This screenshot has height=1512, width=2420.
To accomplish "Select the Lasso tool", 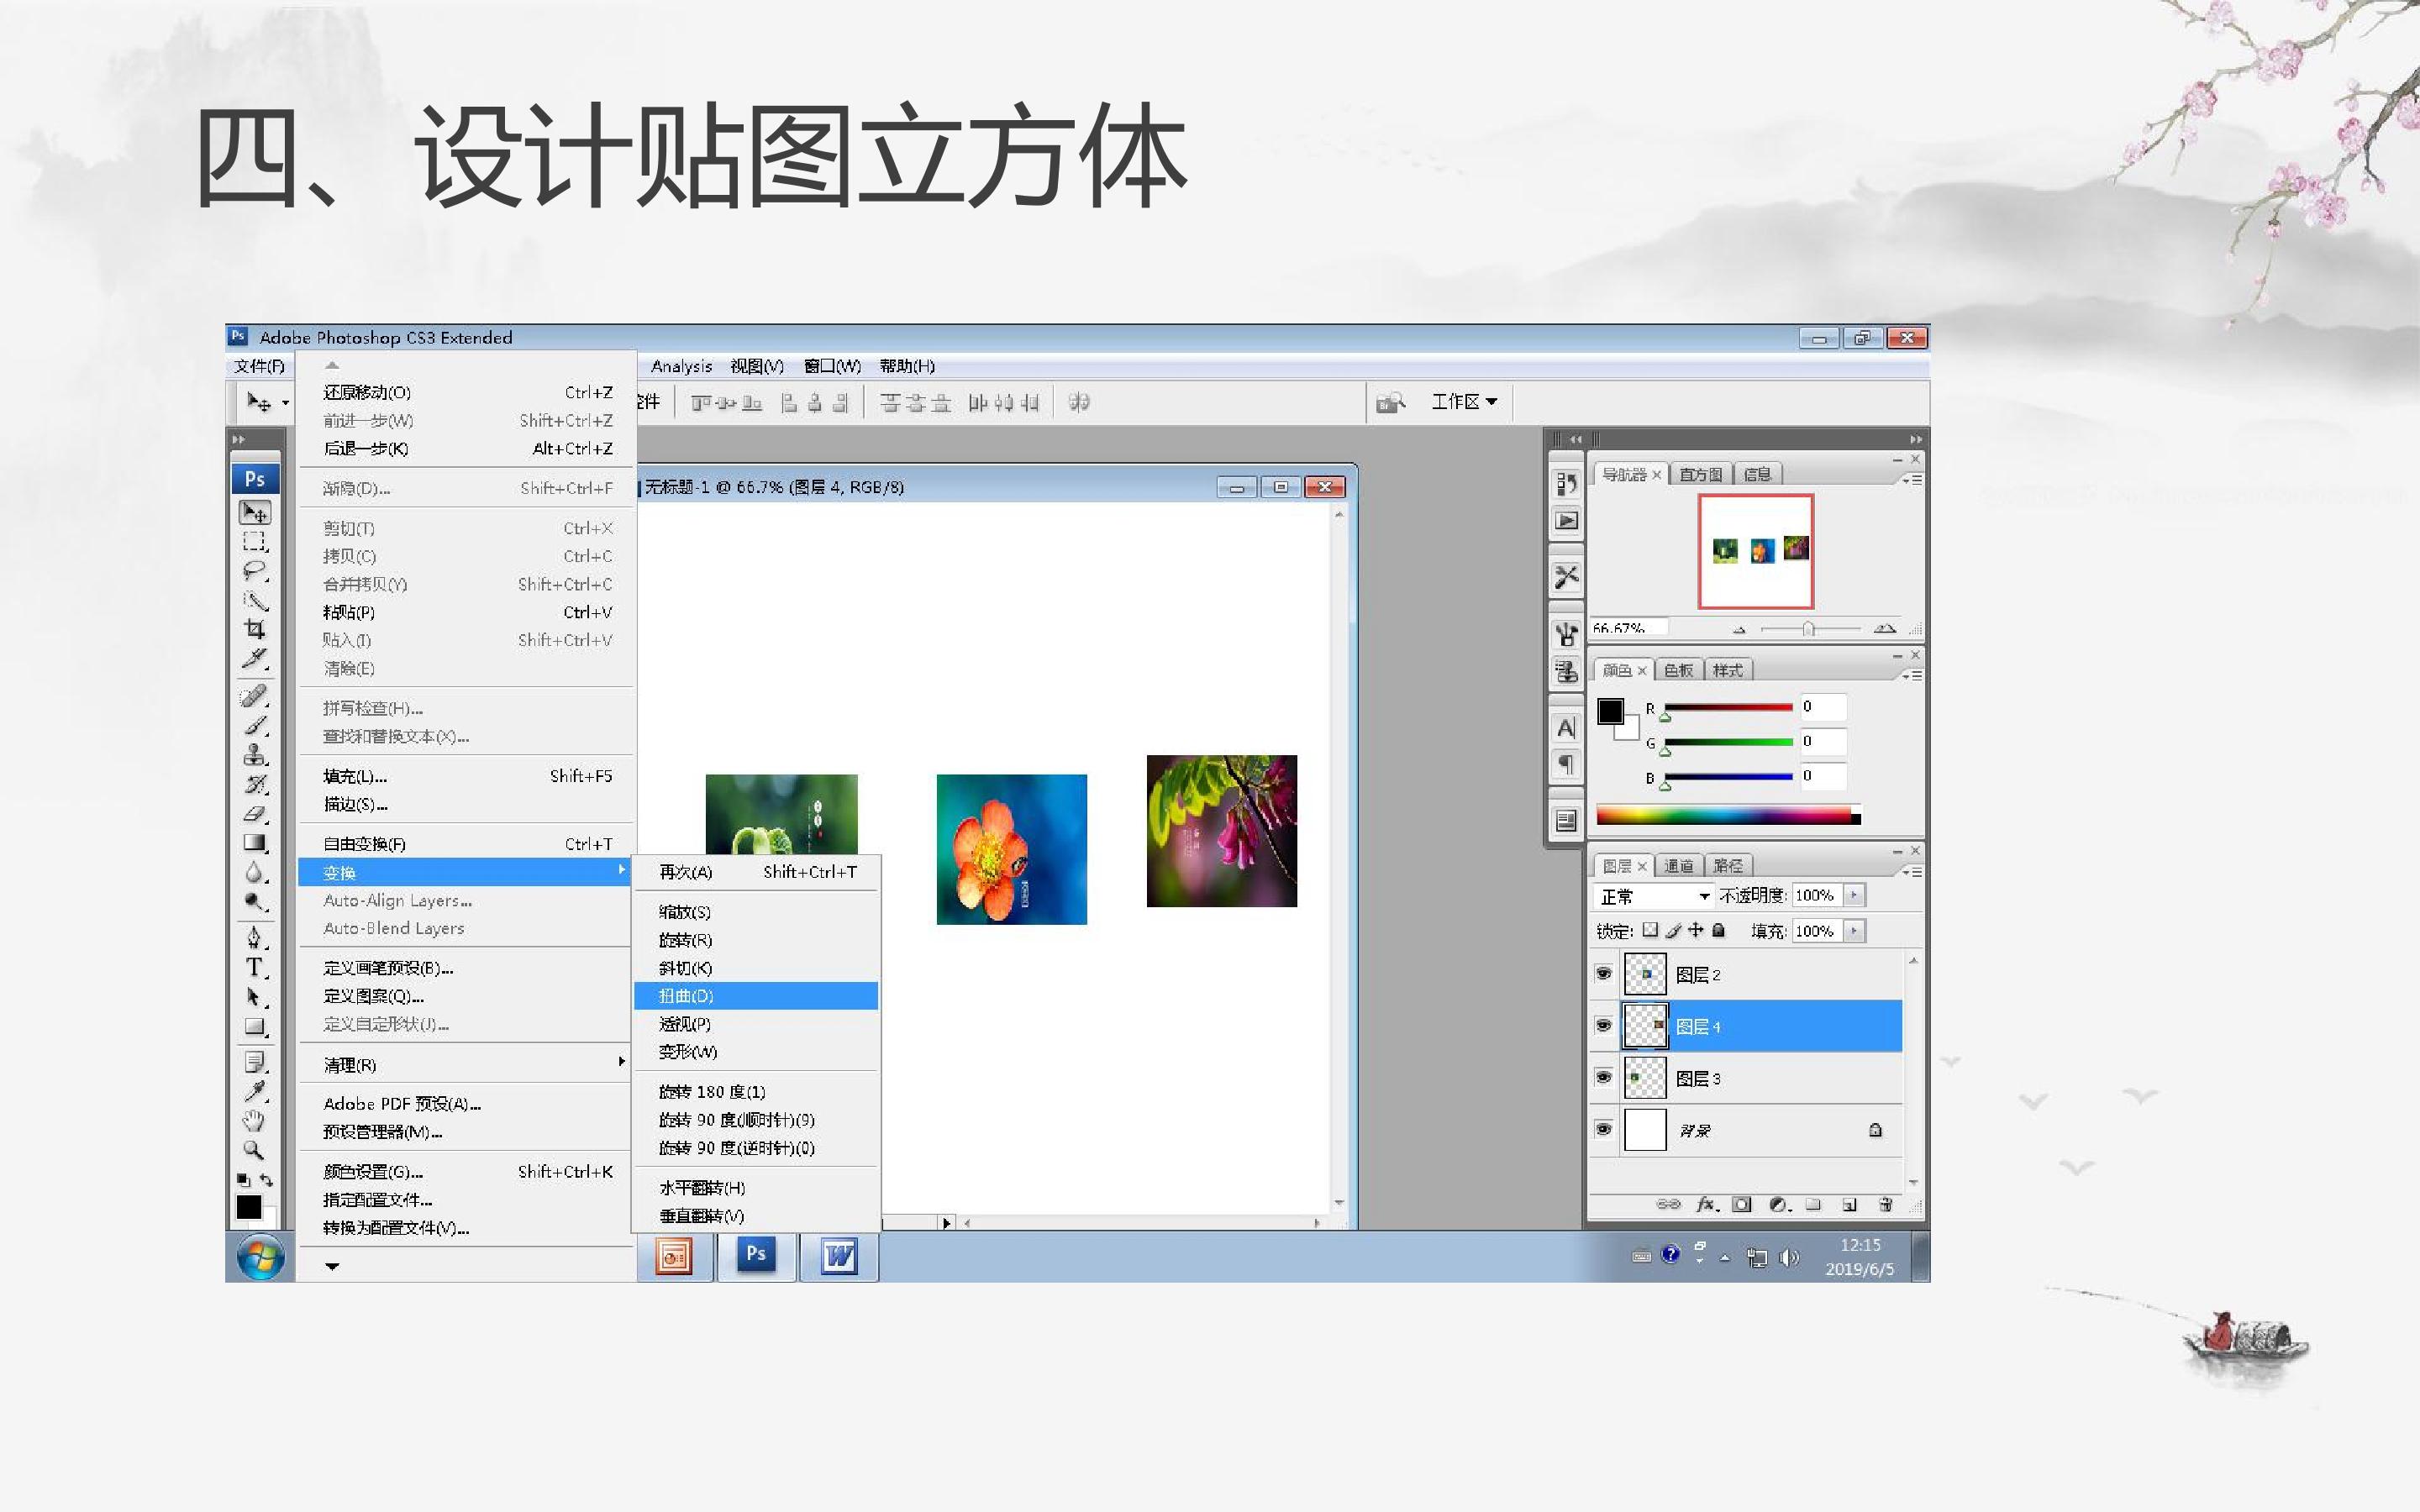I will click(255, 571).
